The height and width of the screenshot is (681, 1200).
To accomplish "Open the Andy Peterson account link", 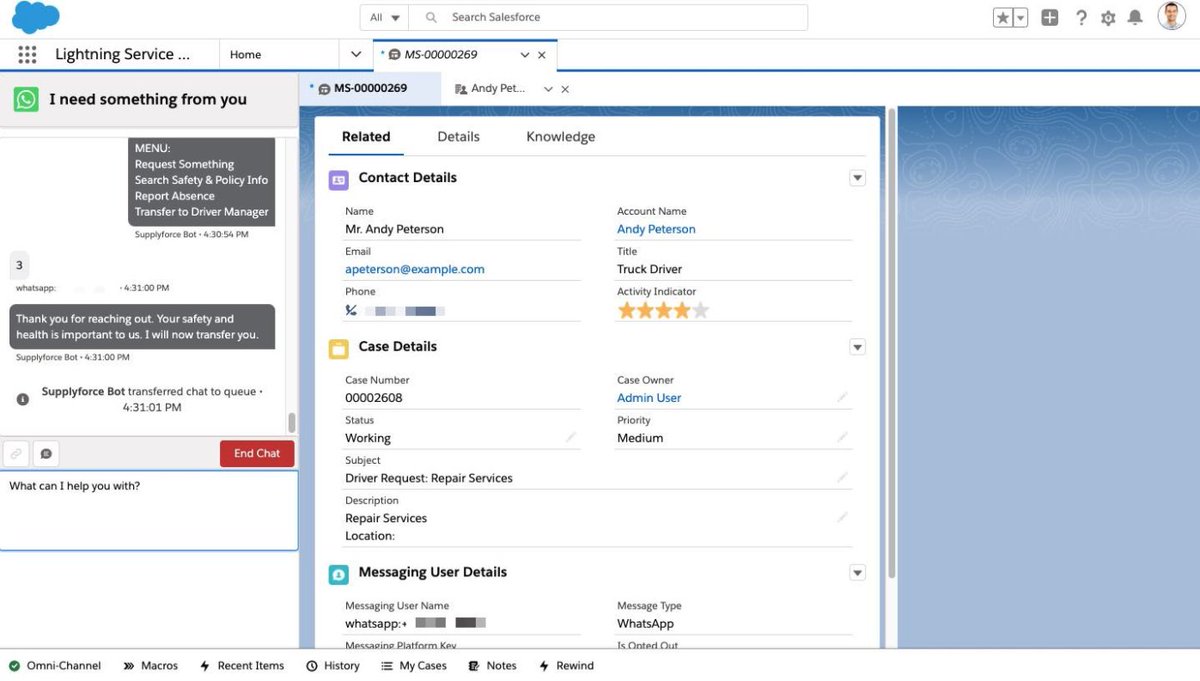I will click(656, 229).
